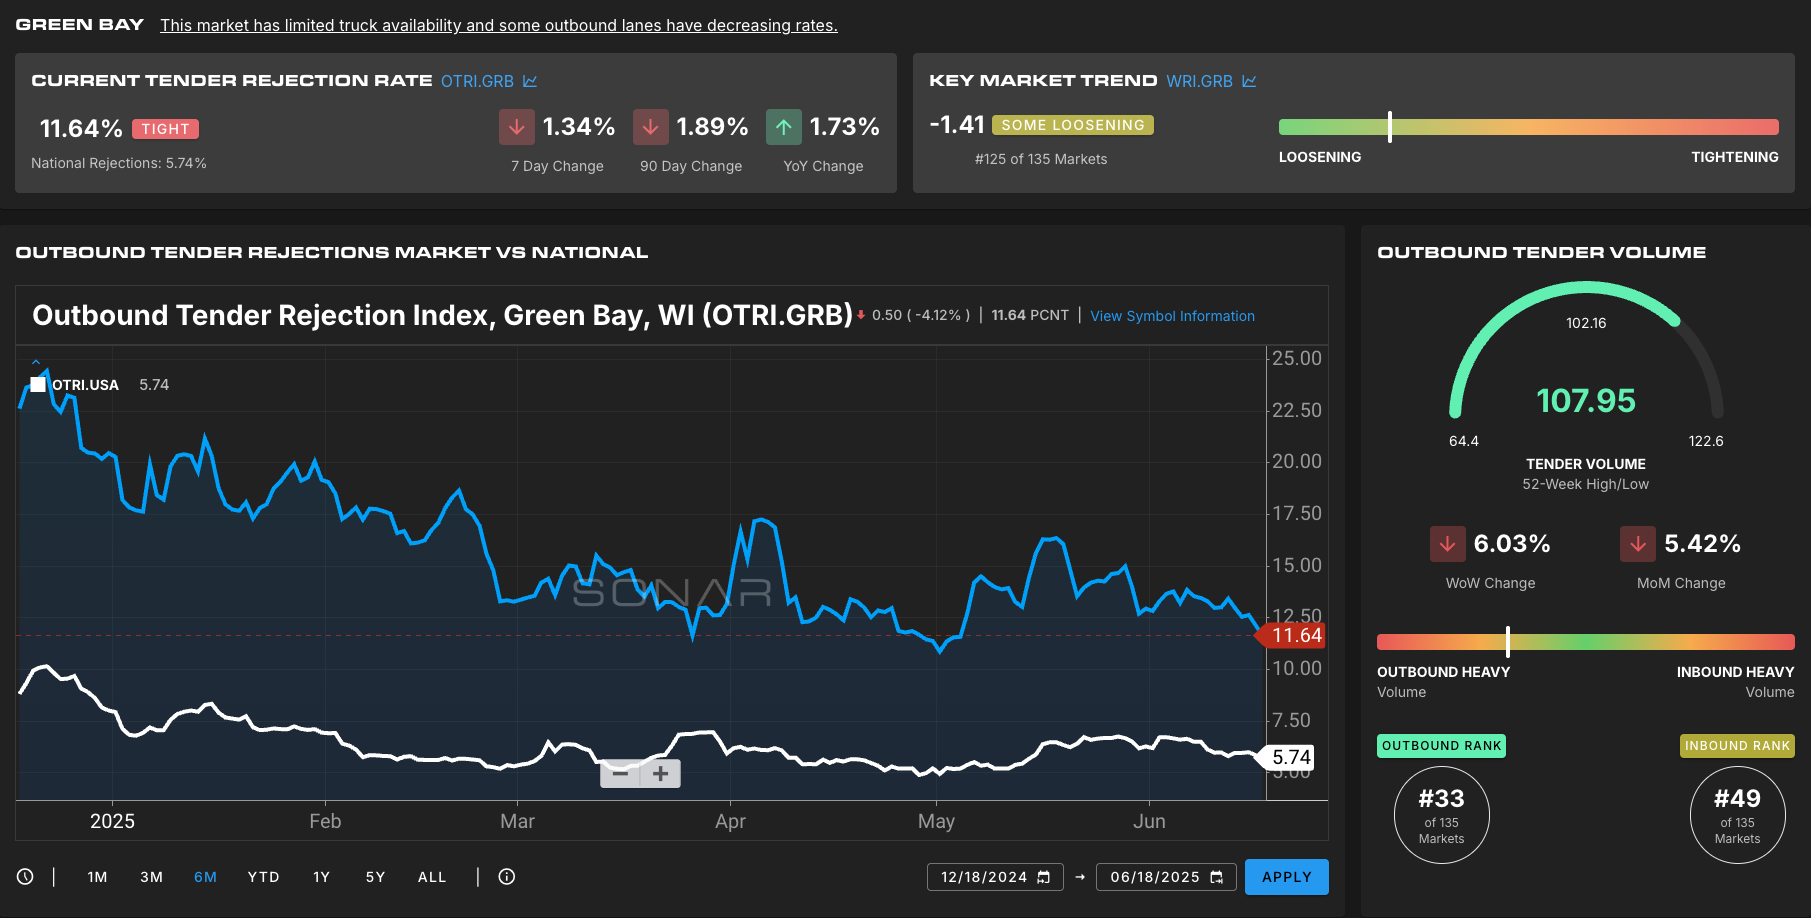Switch to the YTD time range

263,877
